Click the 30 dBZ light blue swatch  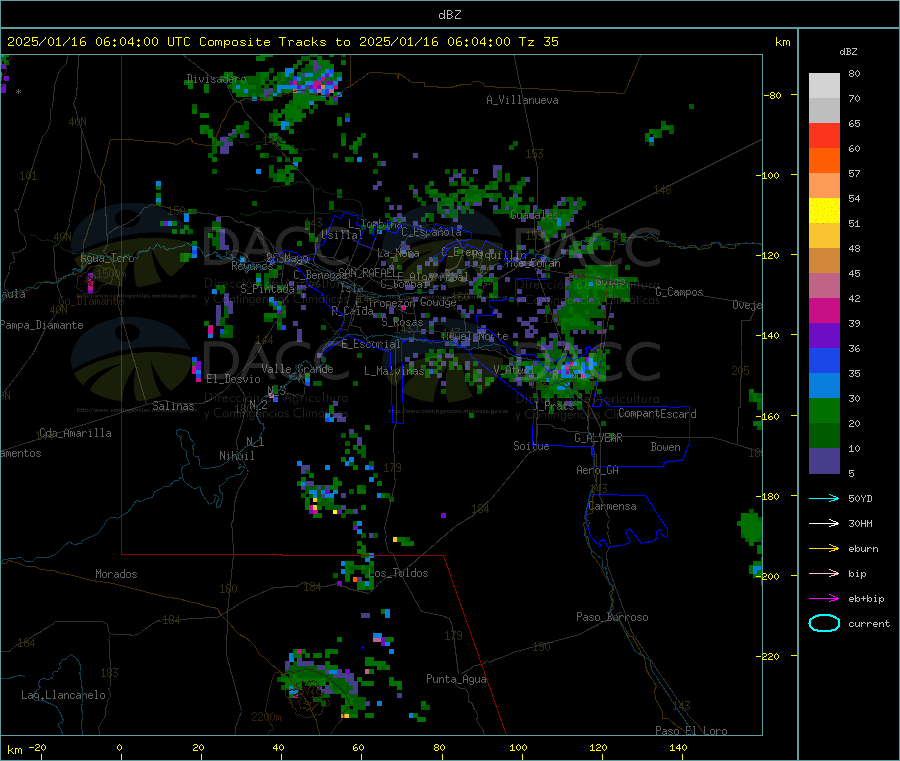pyautogui.click(x=824, y=386)
